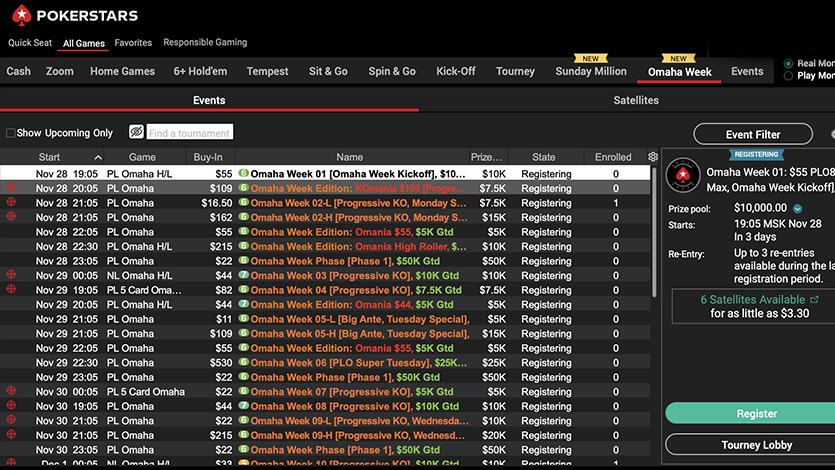The width and height of the screenshot is (835, 470).
Task: Click knockout target icon on Omaha Week 03 row
Action: coord(11,275)
